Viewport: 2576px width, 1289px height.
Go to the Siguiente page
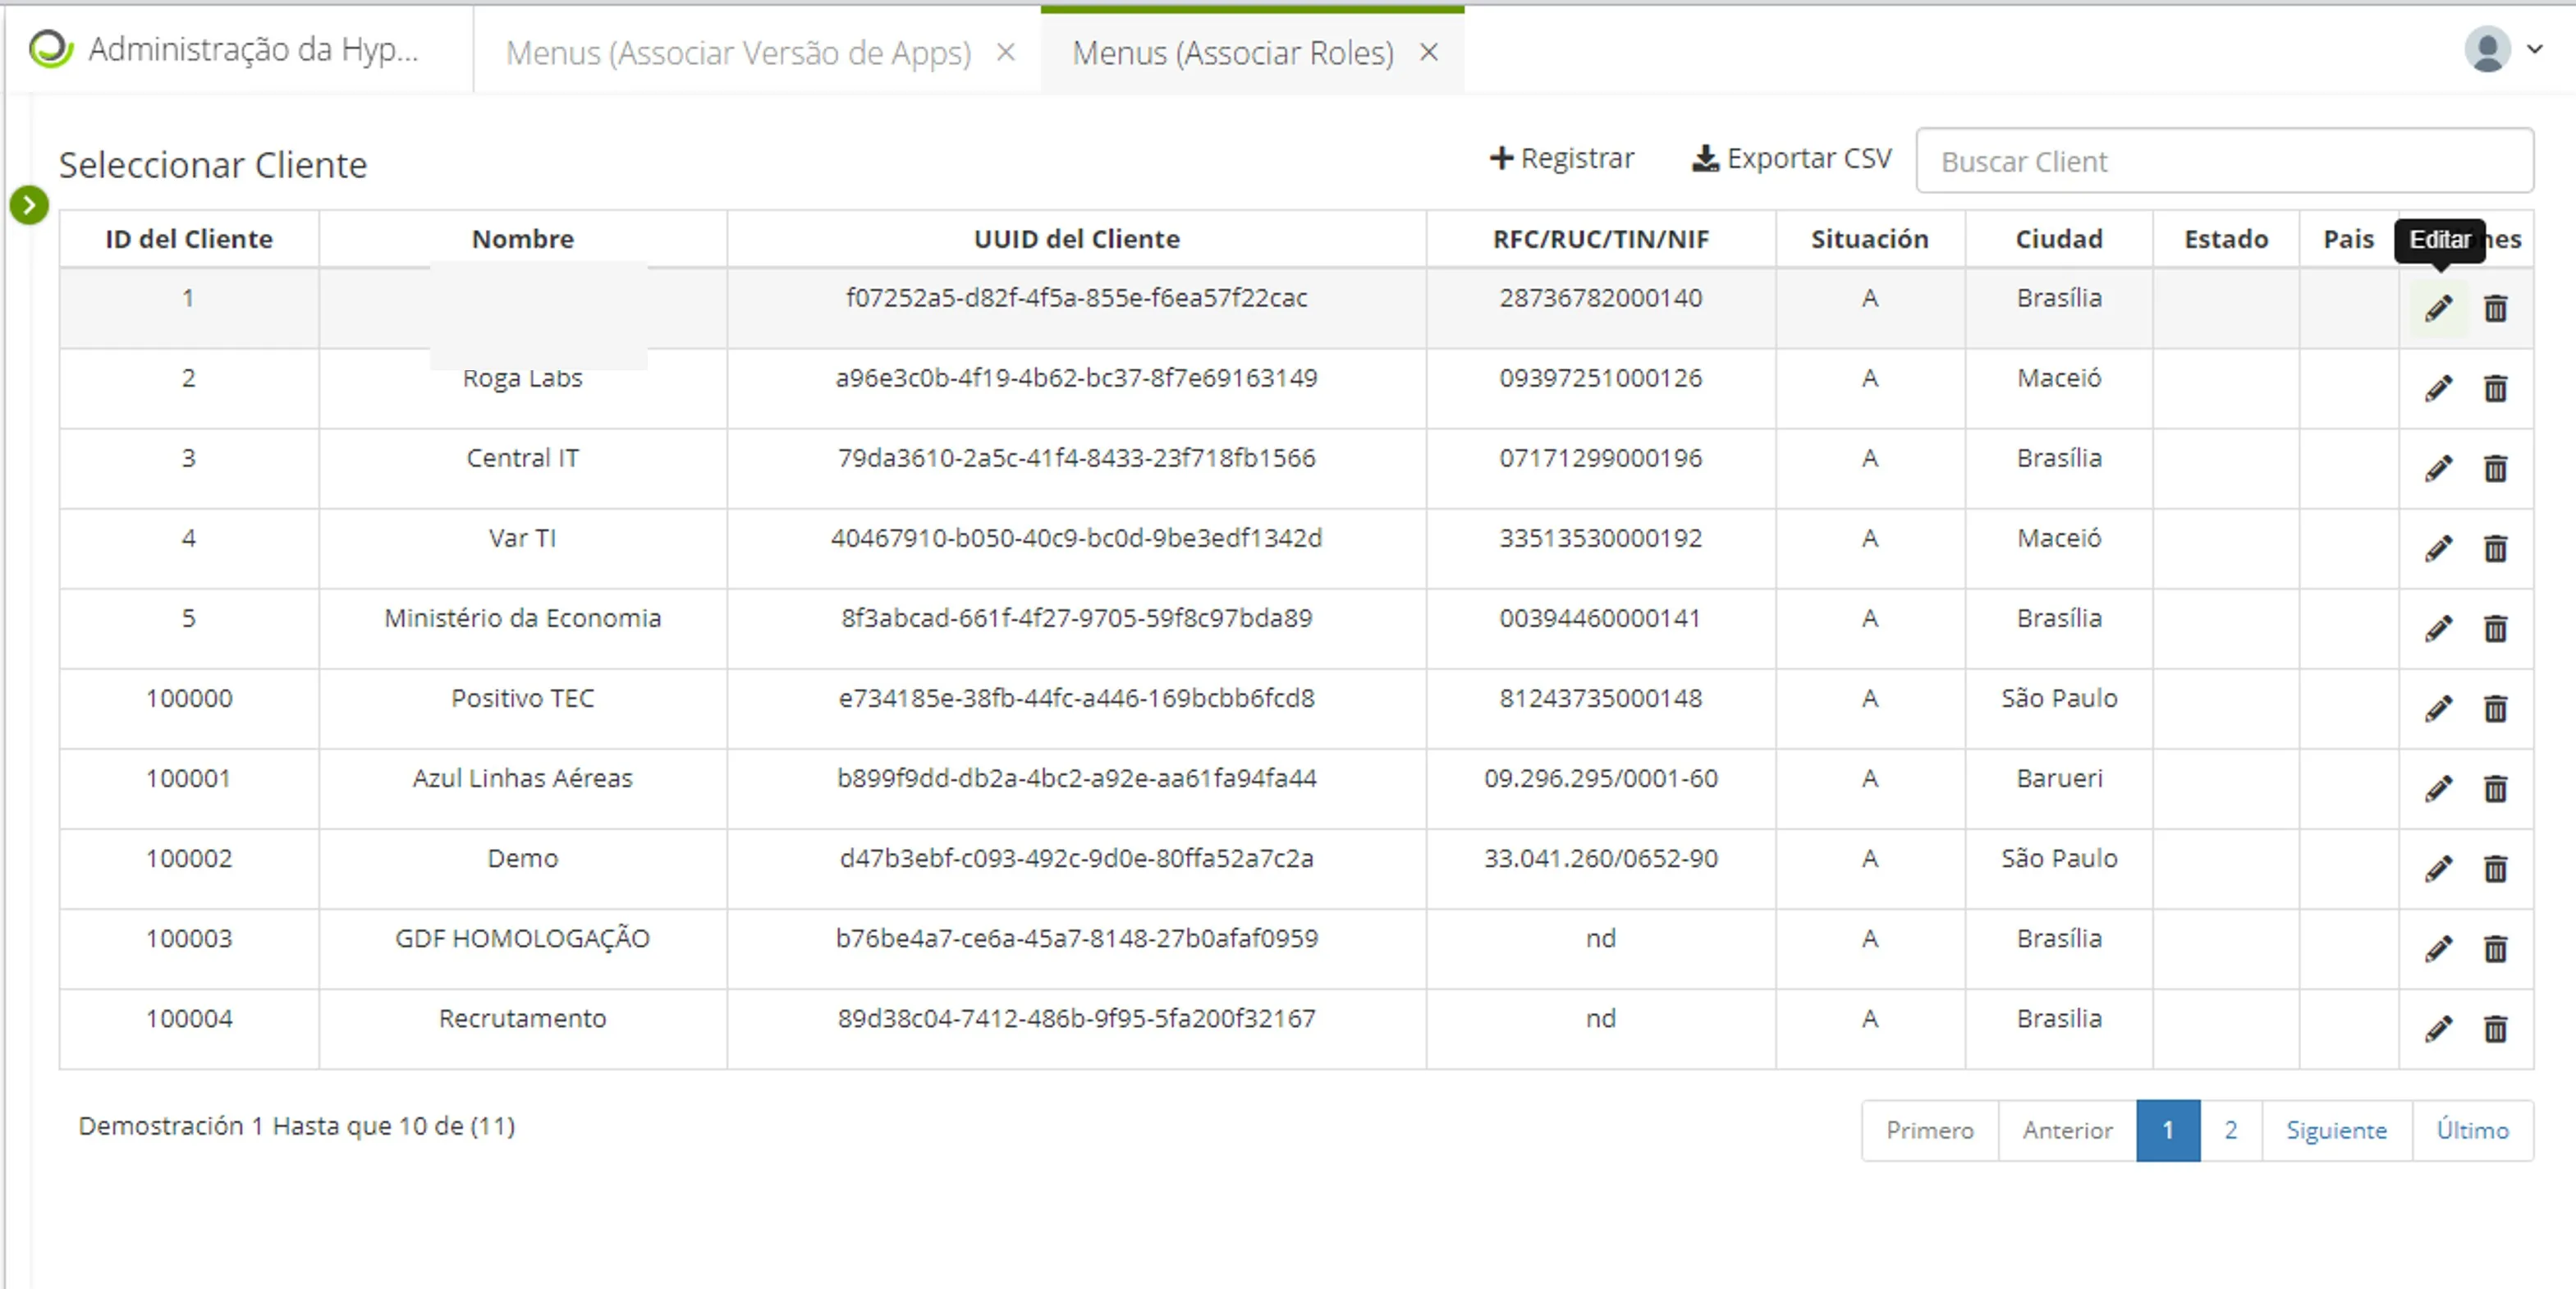(2336, 1130)
